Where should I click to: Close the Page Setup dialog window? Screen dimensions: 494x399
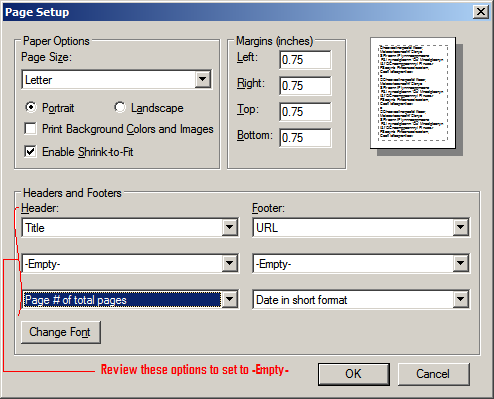481,12
